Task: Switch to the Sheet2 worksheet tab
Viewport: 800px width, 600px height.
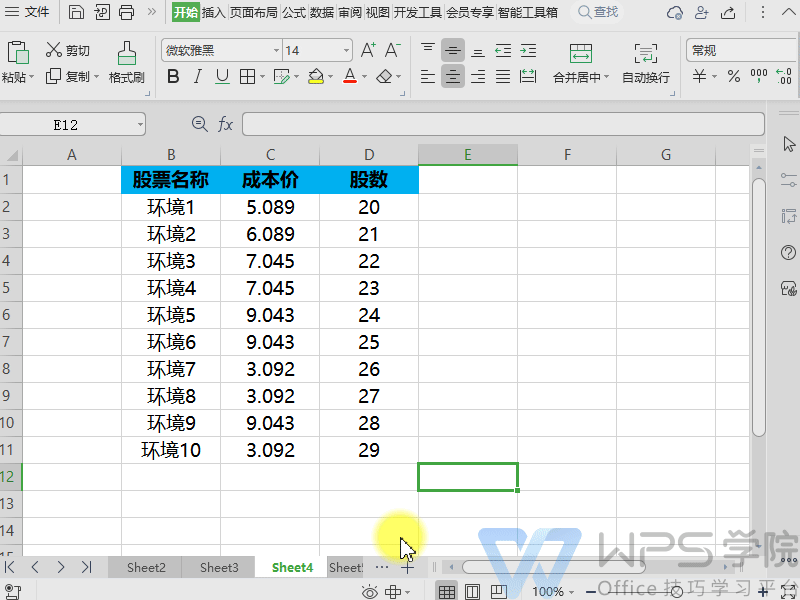Action: tap(146, 567)
